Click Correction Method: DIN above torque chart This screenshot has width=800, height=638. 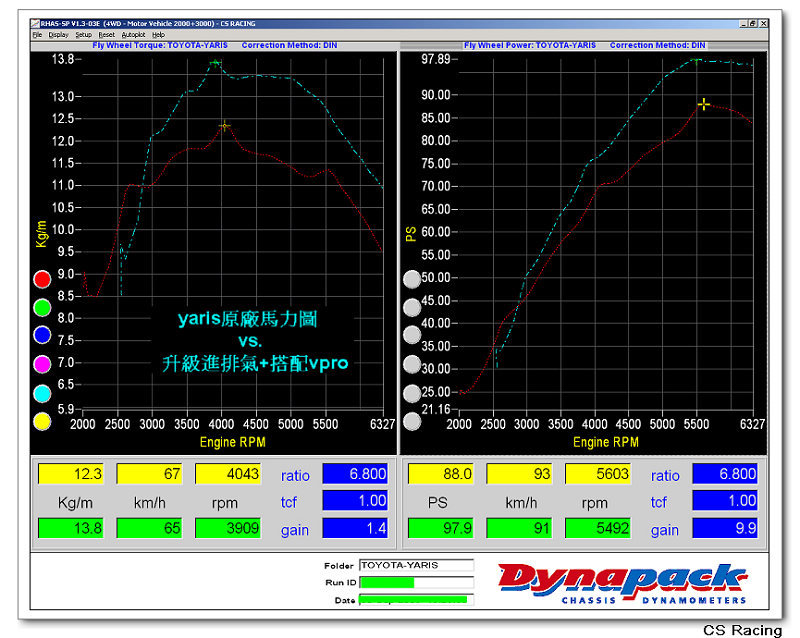289,45
